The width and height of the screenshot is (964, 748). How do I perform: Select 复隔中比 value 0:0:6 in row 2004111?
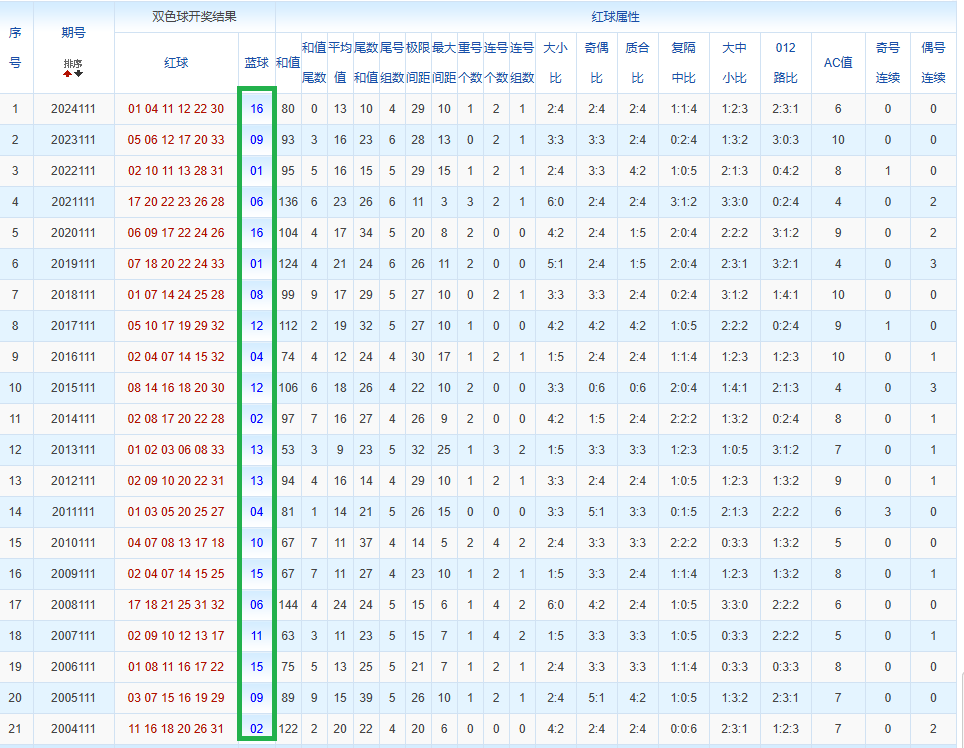(684, 729)
